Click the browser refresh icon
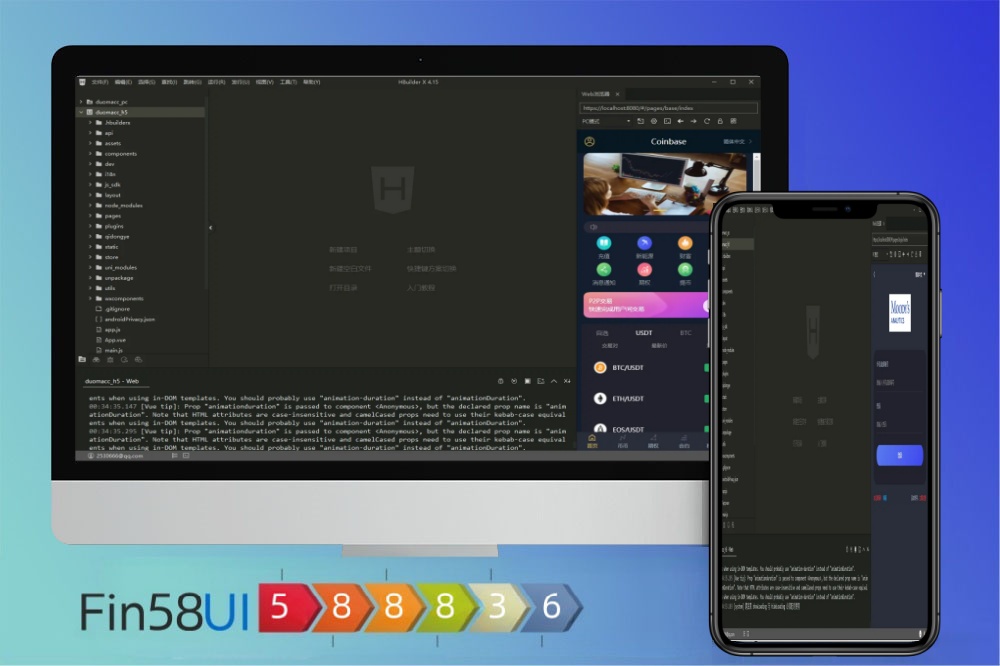The width and height of the screenshot is (1000, 666). [x=707, y=121]
